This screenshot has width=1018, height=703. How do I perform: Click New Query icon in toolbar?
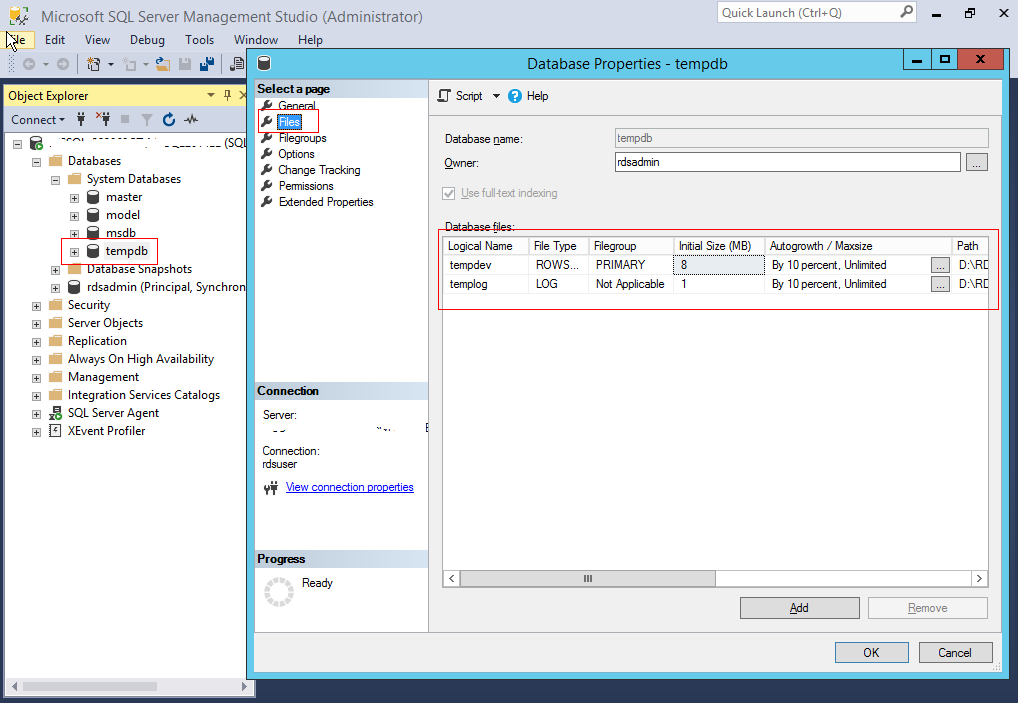coord(238,64)
